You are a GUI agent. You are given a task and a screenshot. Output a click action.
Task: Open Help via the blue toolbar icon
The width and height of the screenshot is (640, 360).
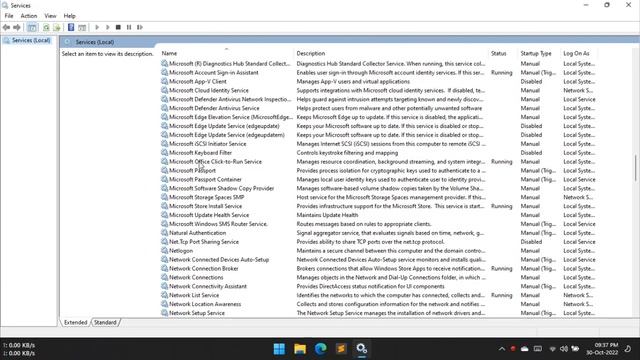point(71,27)
